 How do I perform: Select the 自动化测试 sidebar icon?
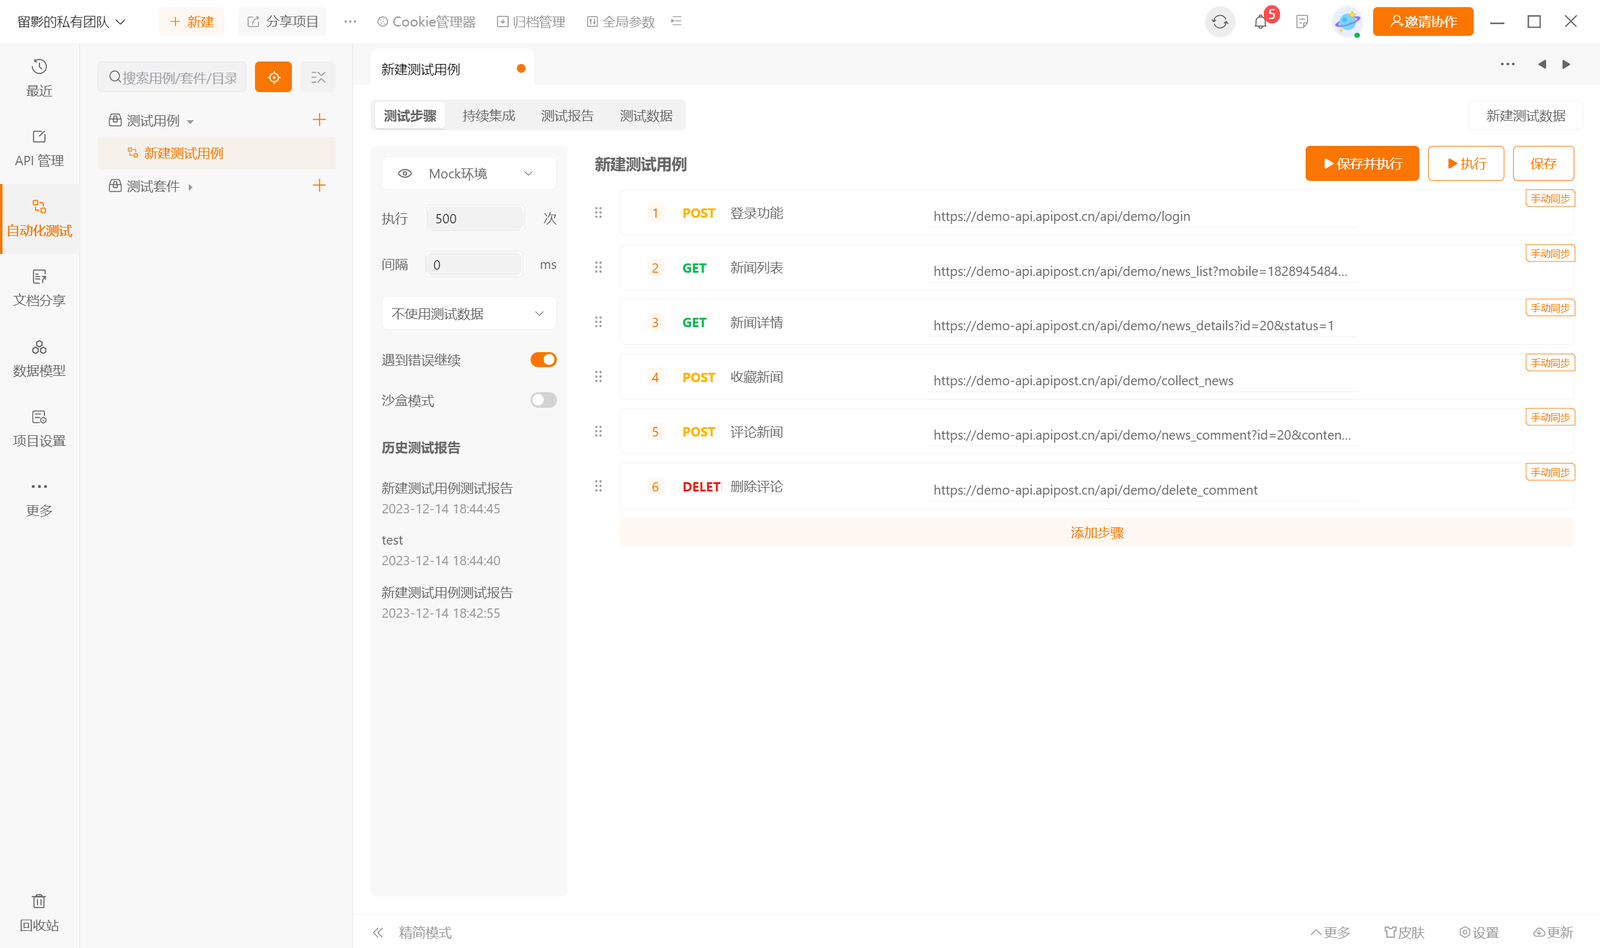tap(39, 218)
